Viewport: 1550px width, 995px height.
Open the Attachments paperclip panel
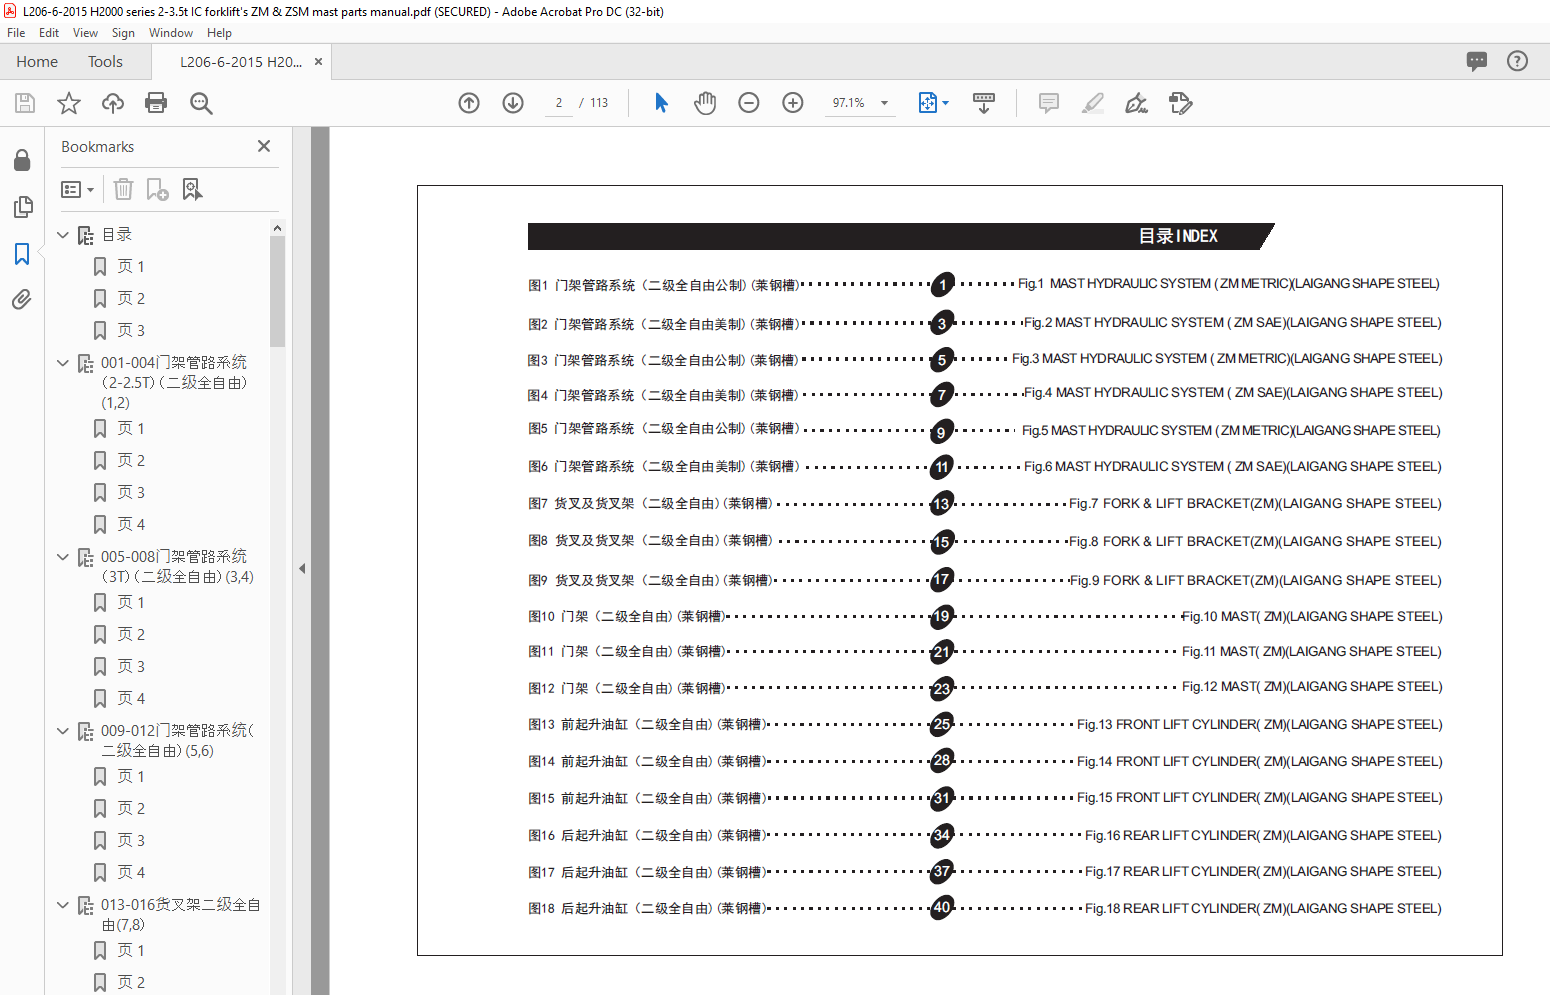pyautogui.click(x=22, y=299)
